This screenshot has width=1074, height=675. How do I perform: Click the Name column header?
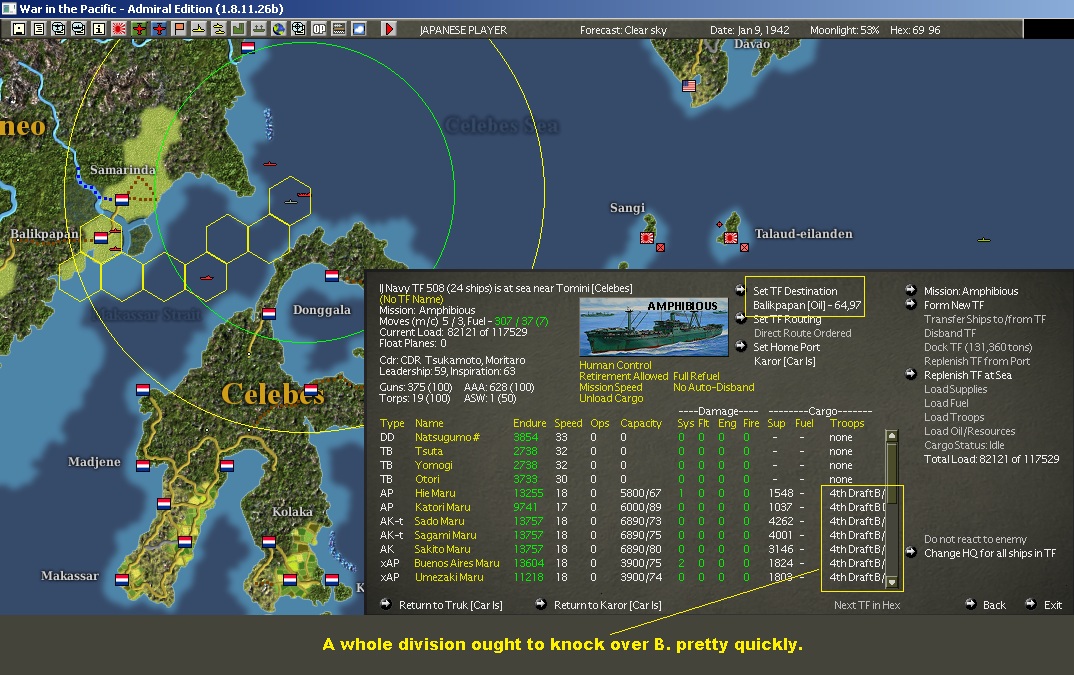pyautogui.click(x=429, y=424)
